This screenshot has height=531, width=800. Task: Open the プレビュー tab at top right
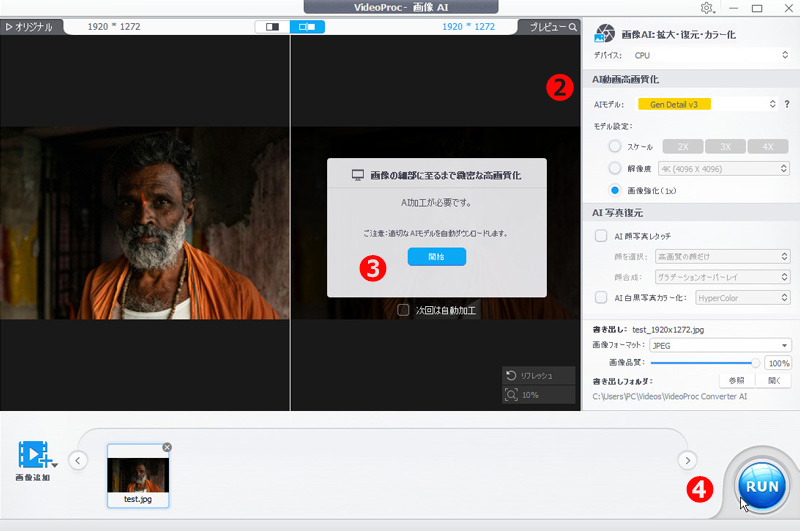tap(552, 27)
